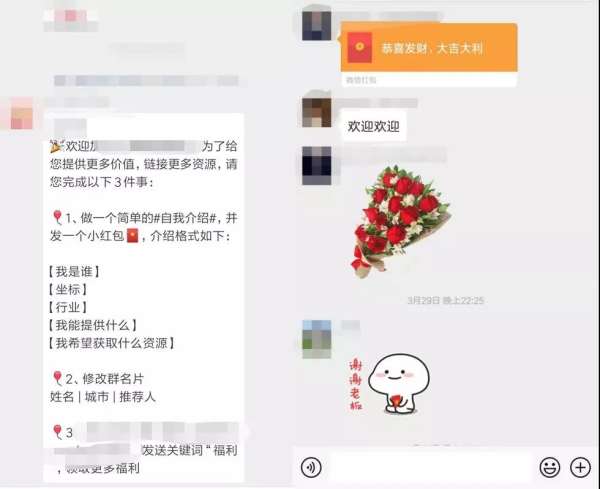
Task: Click the 姓名｜城市｜推荐人 line
Action: pos(103,397)
